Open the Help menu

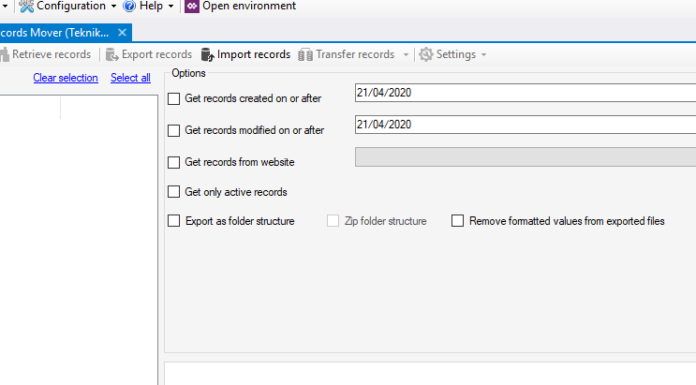tap(150, 6)
